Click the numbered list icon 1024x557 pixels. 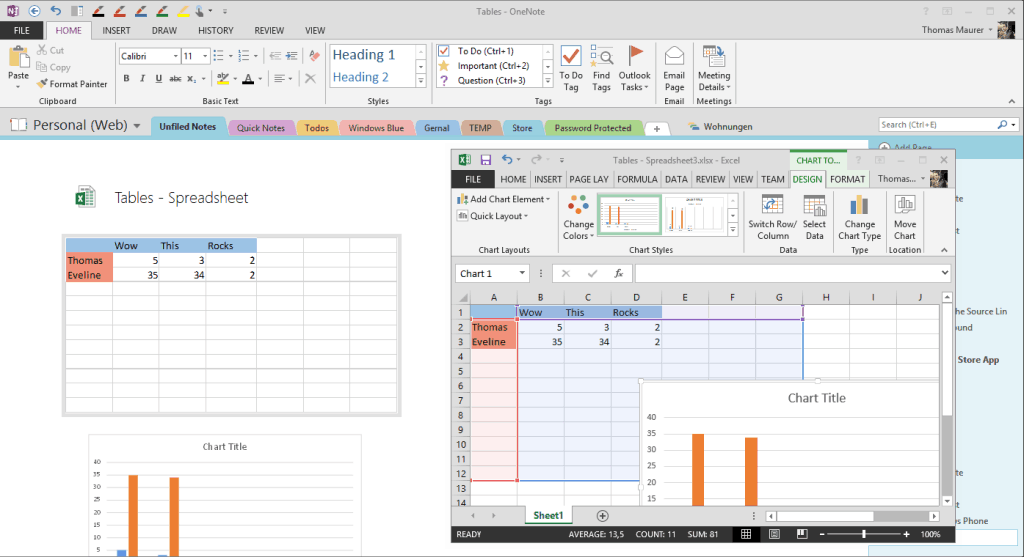tap(244, 56)
